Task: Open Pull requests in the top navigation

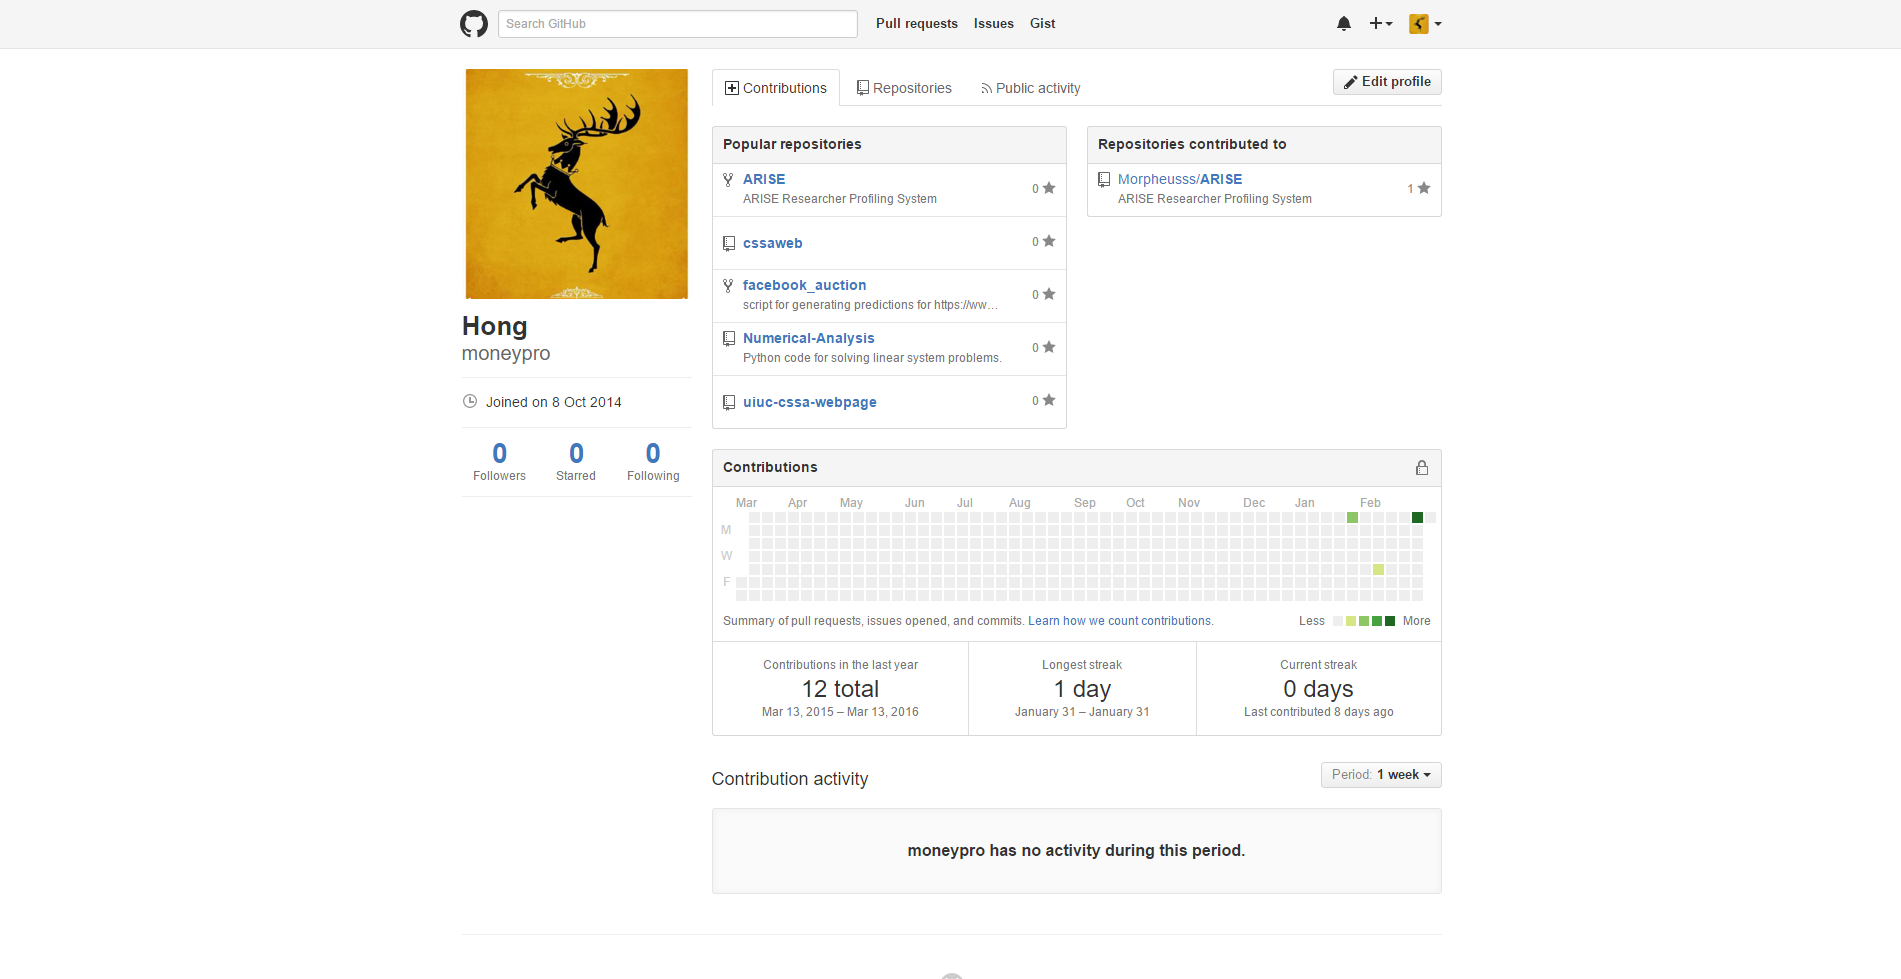Action: (916, 24)
